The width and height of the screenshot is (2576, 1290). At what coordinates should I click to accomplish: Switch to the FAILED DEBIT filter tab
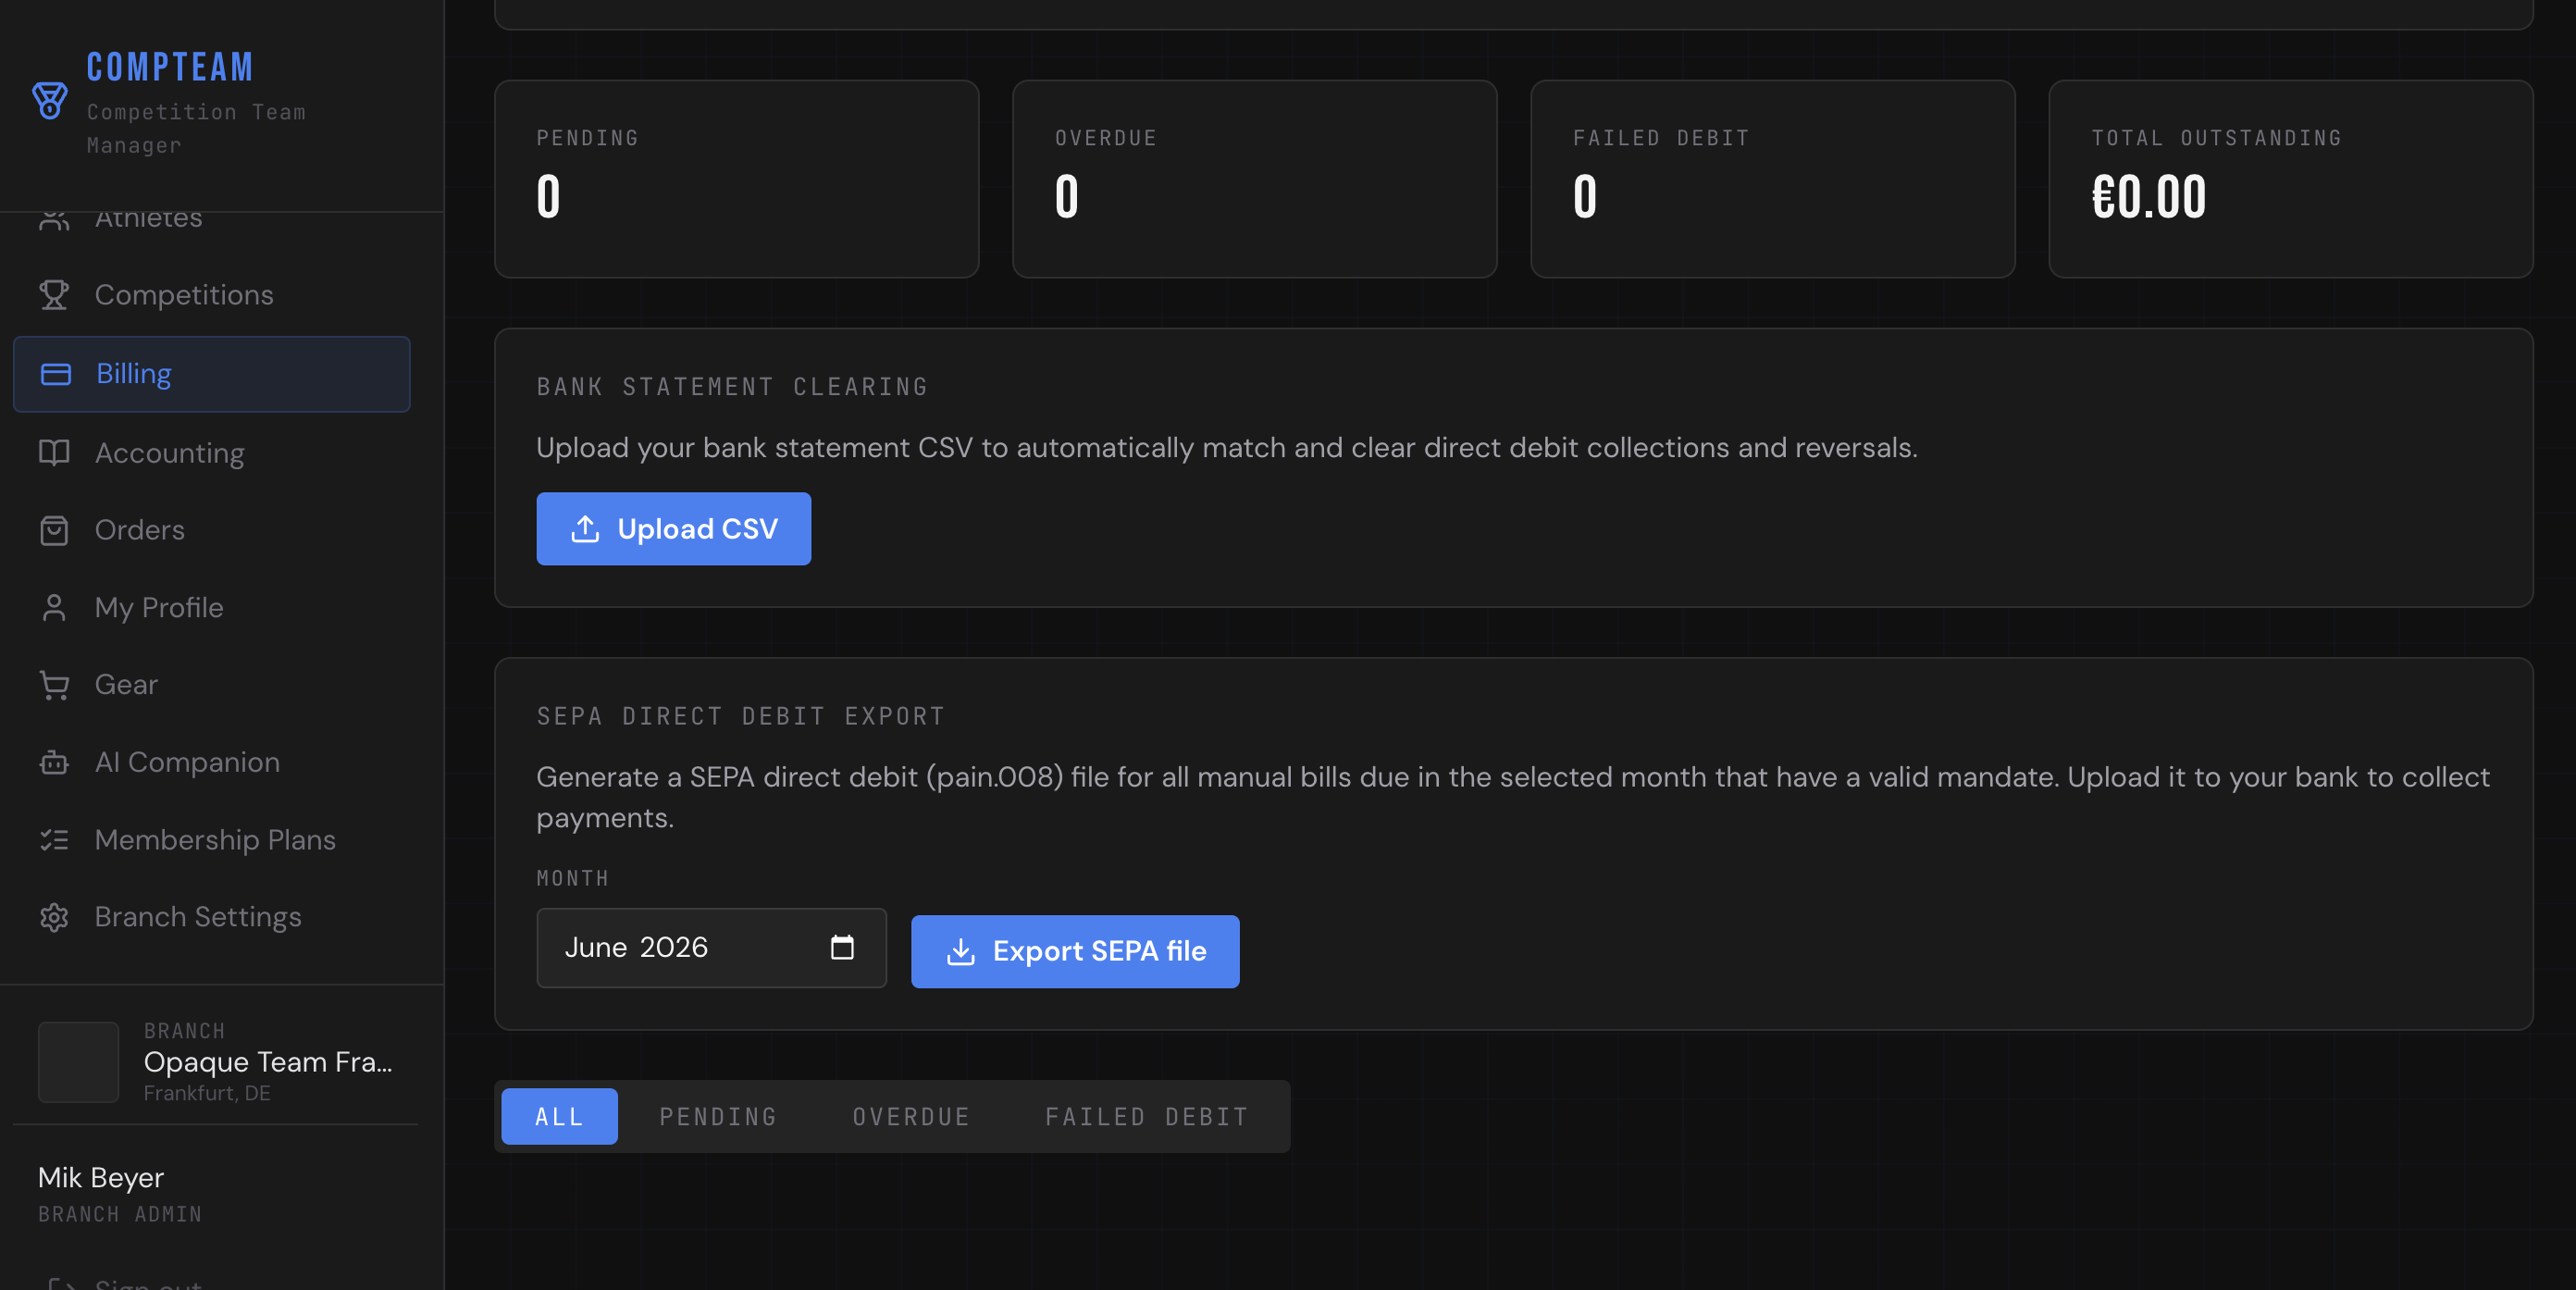[1146, 1116]
